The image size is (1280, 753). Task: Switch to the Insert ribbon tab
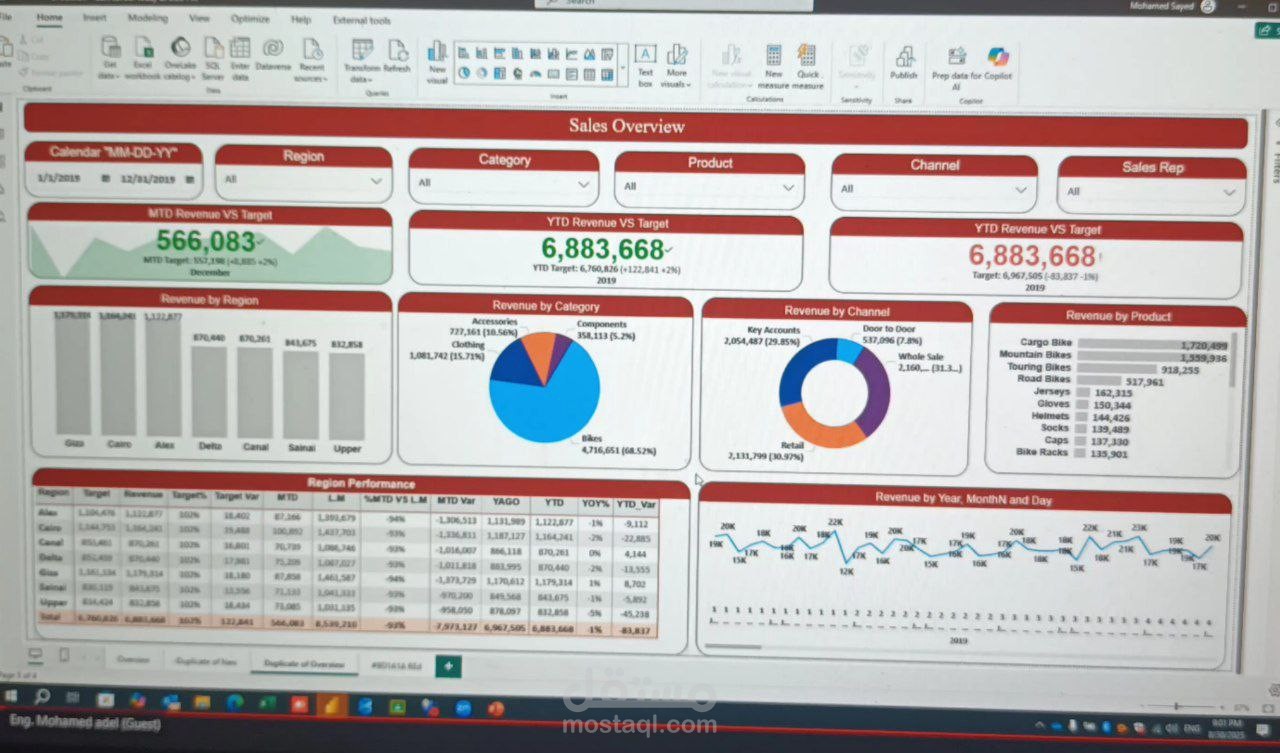click(95, 18)
